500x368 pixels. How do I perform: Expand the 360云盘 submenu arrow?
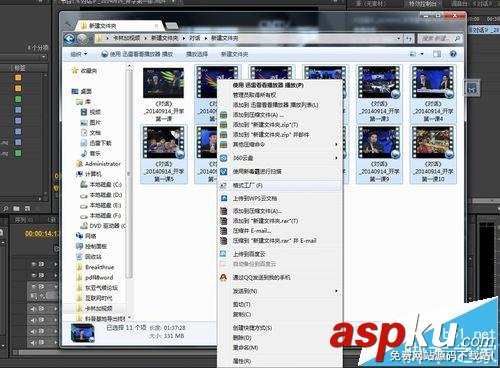336,158
